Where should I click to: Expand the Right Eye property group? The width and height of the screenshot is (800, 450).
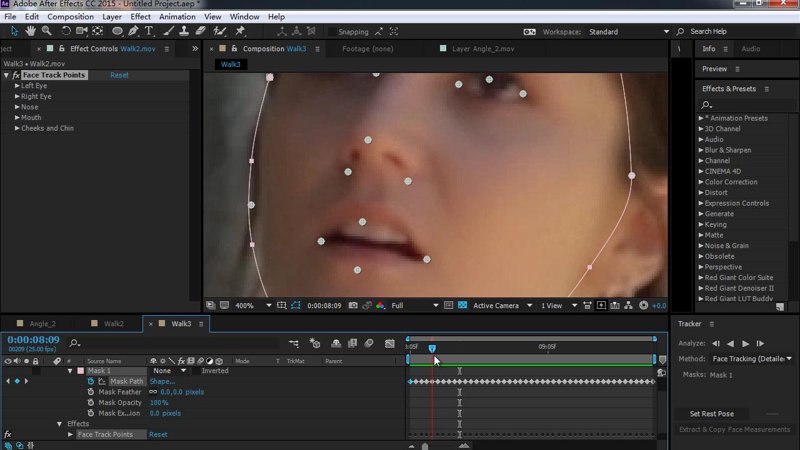(17, 96)
